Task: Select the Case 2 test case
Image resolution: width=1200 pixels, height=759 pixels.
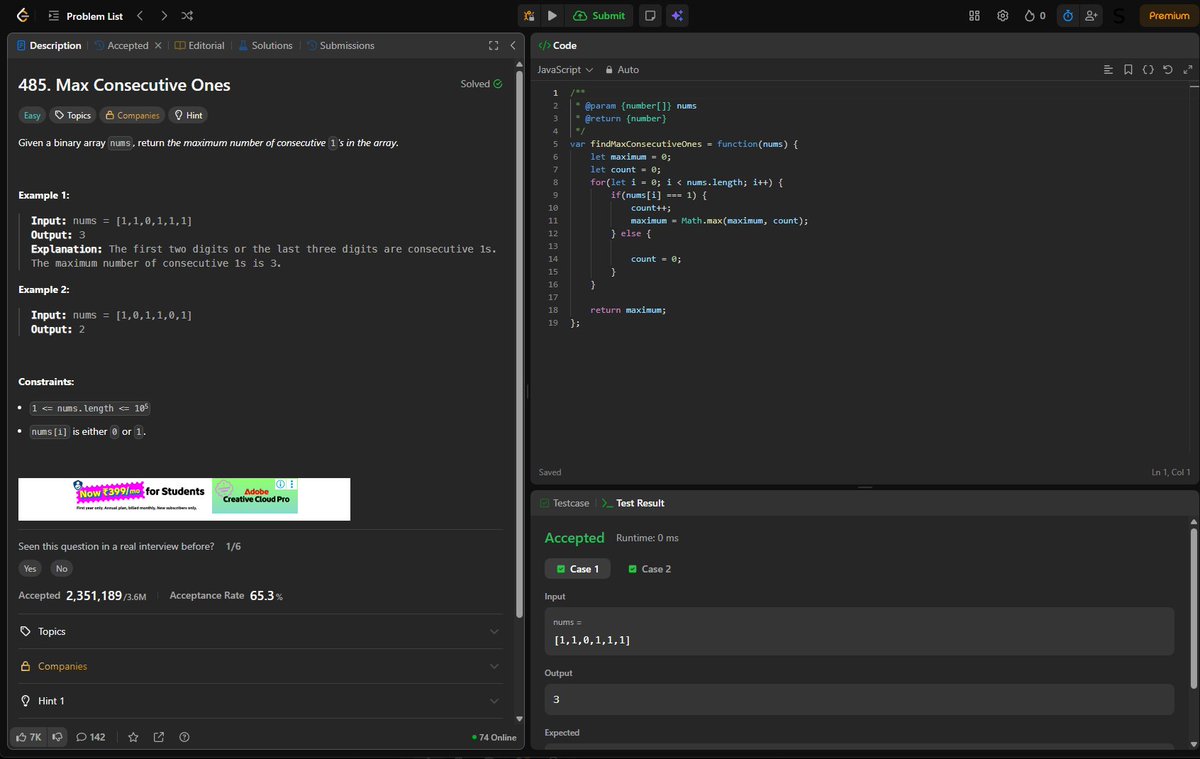Action: 649,569
